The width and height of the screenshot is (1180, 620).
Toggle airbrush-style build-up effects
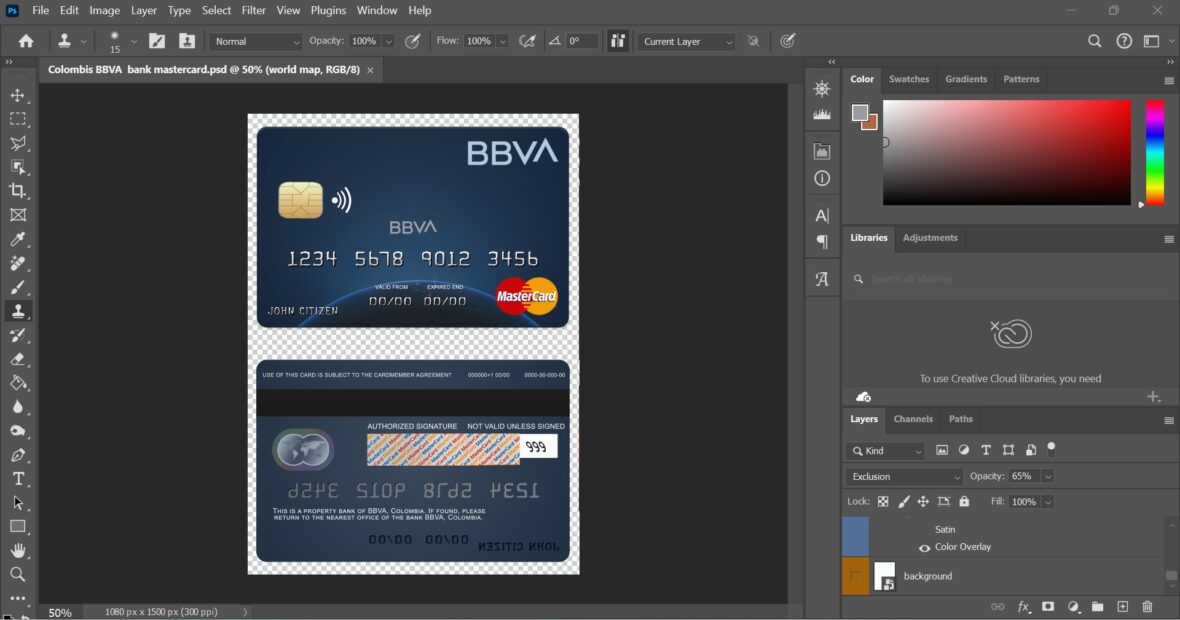click(528, 41)
